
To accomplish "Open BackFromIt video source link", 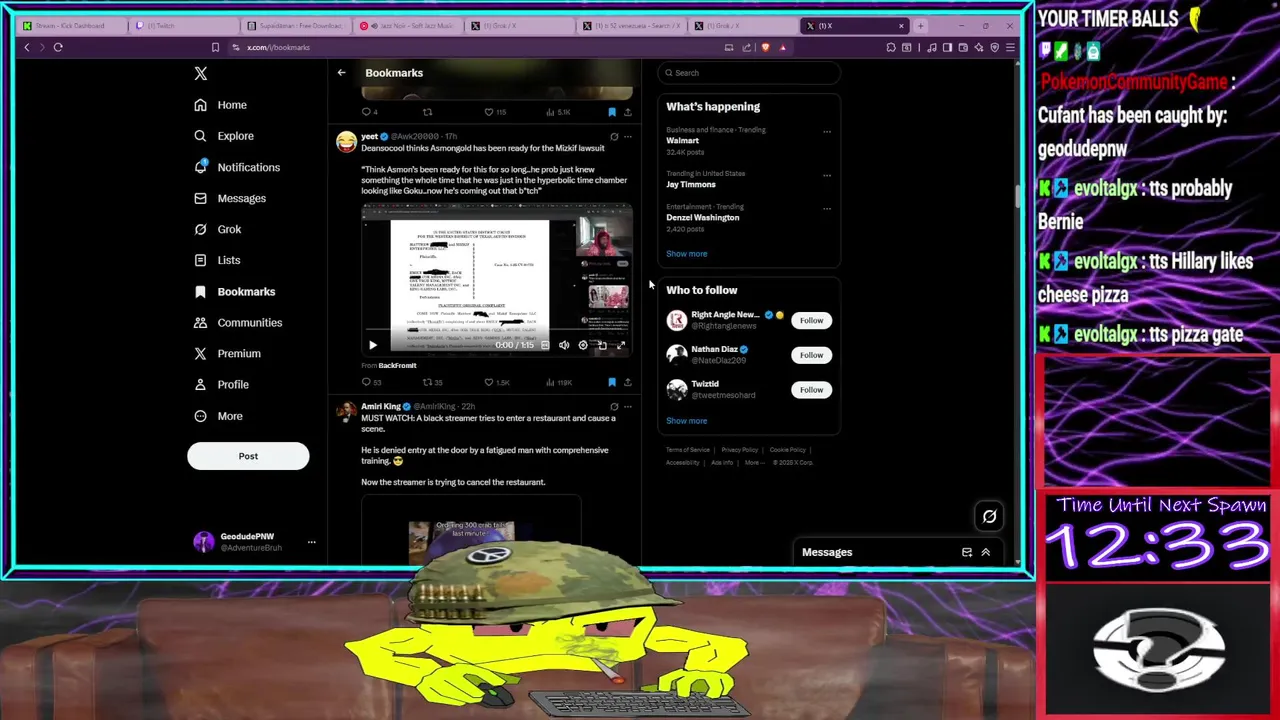I will [x=397, y=366].
